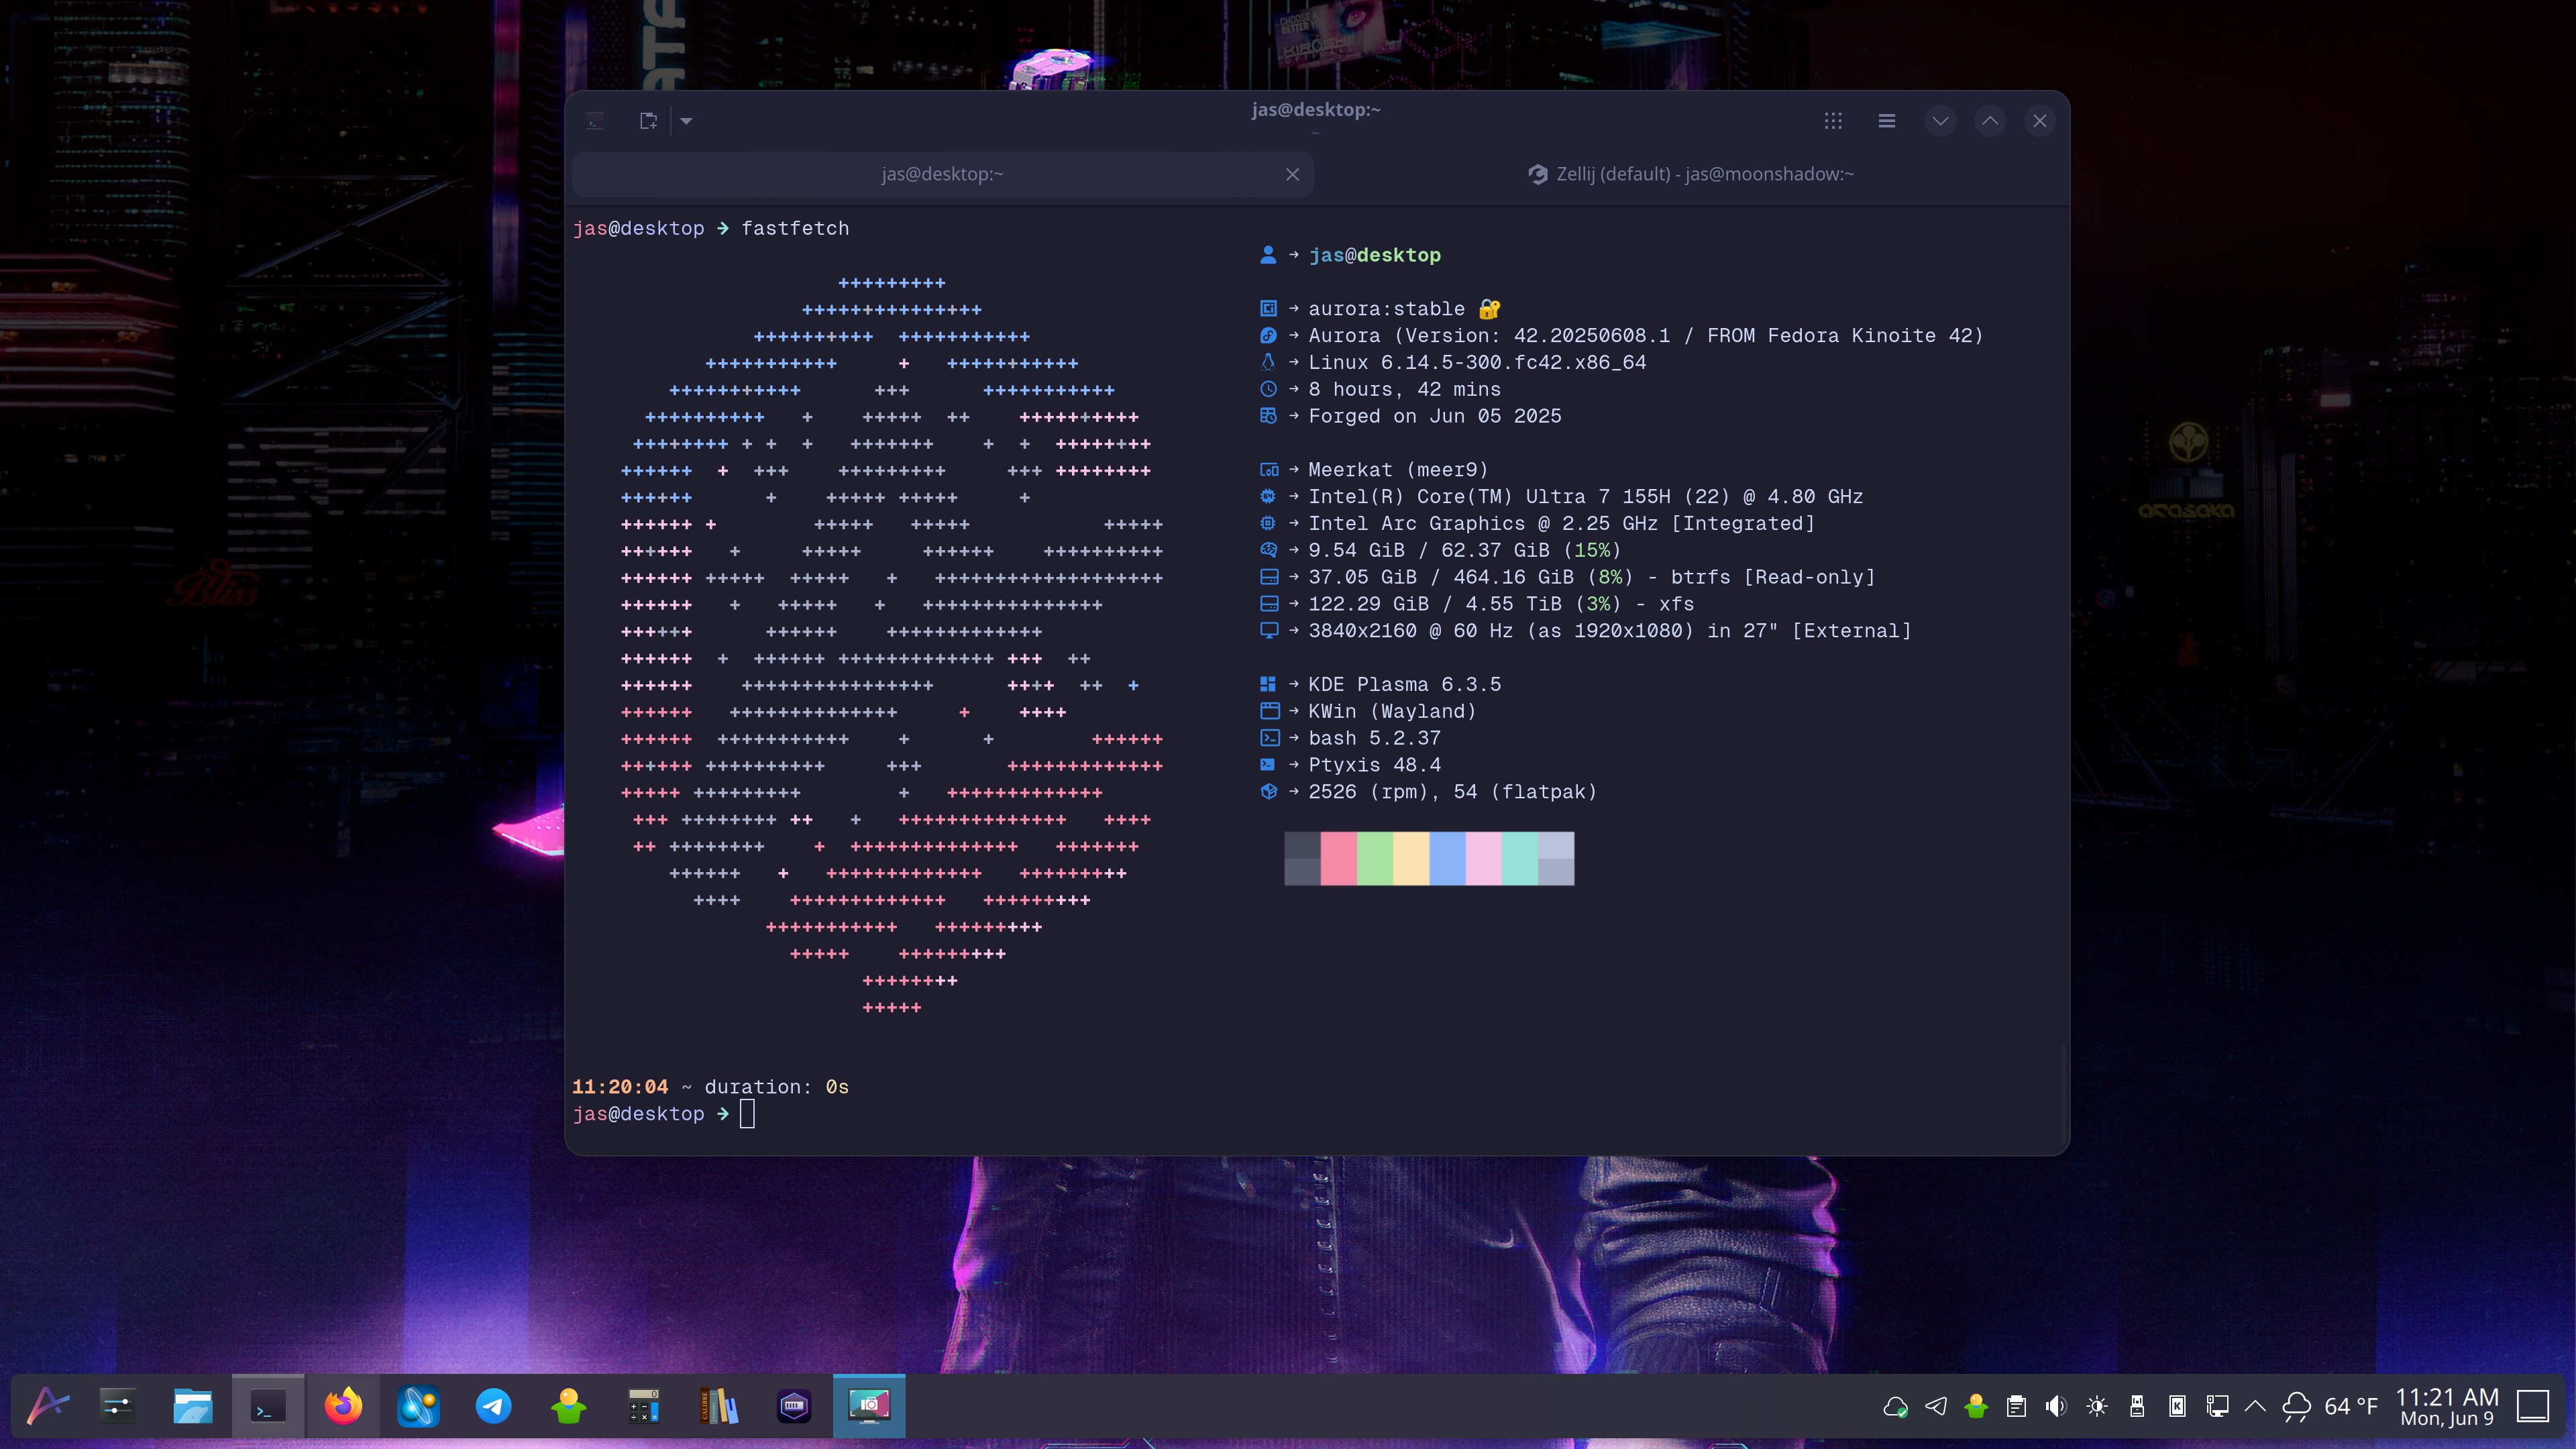2576x1449 pixels.
Task: Click 'bash 5.2.37' text
Action: click(1374, 738)
